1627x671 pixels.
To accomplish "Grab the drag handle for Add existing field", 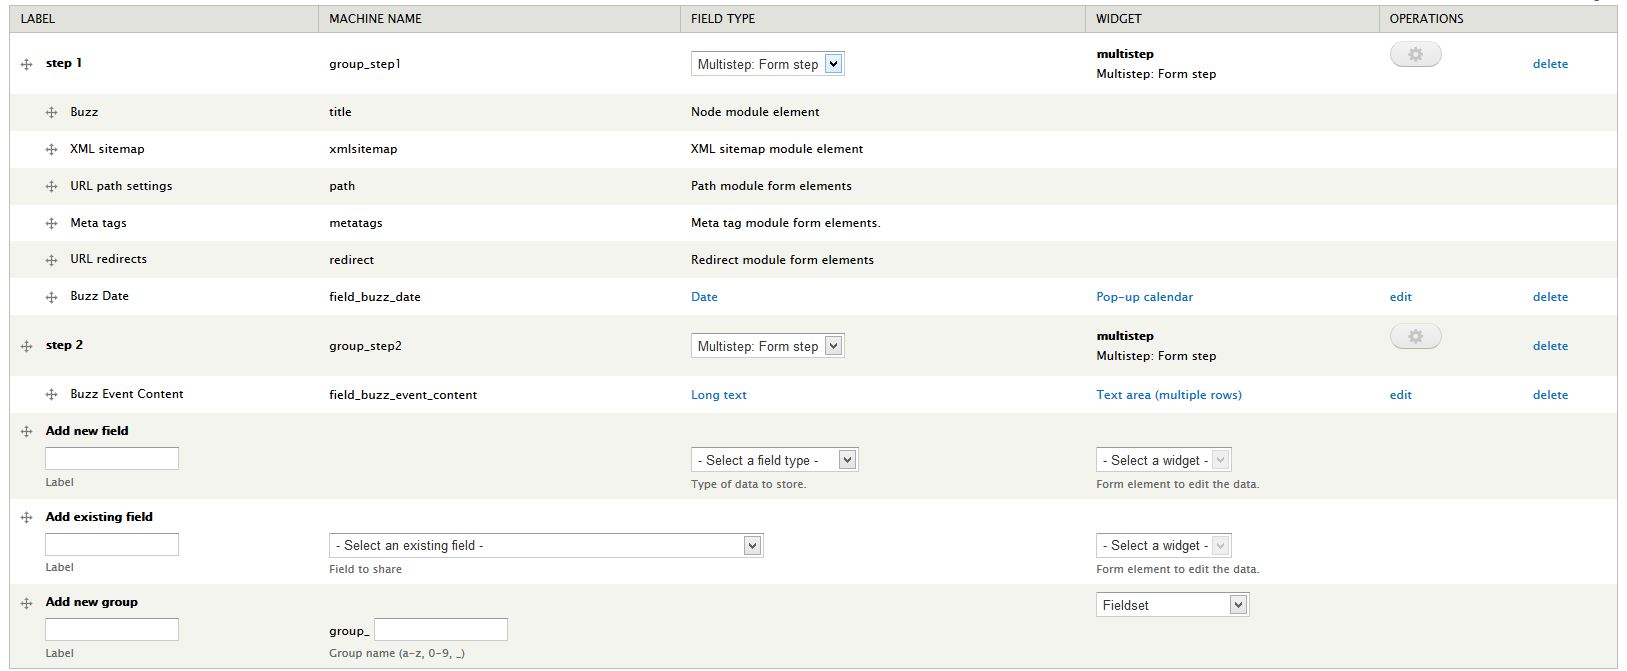I will pos(27,518).
